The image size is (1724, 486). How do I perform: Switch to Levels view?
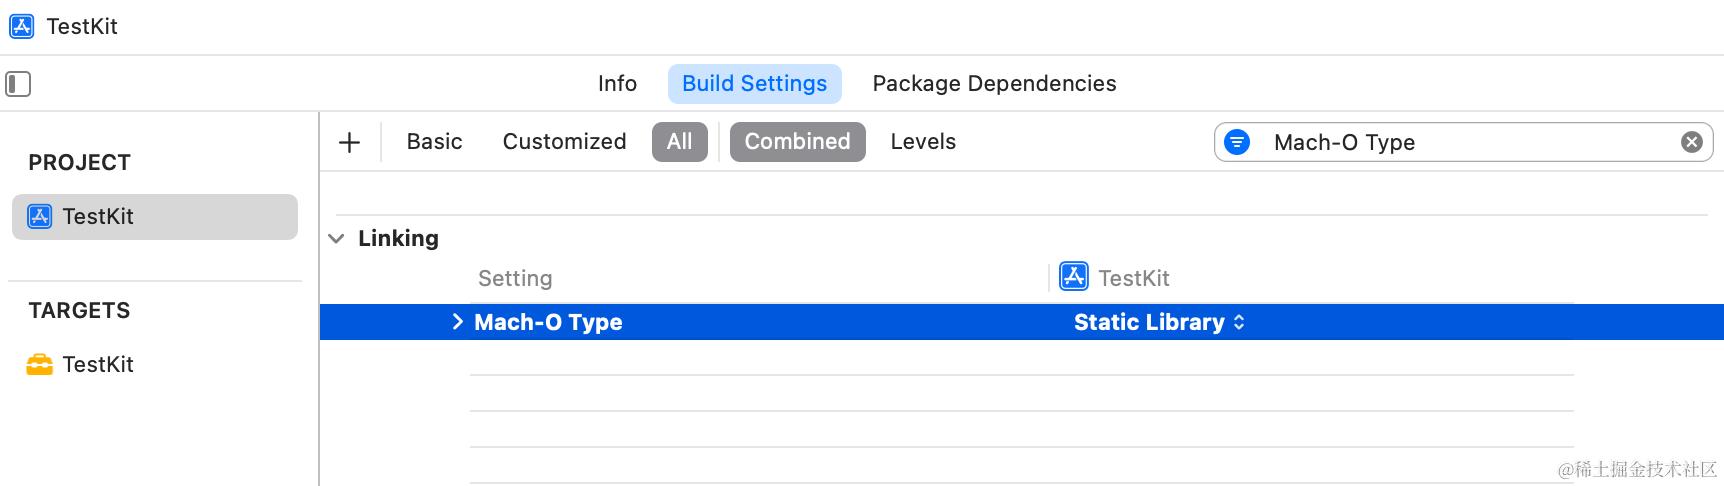(923, 142)
